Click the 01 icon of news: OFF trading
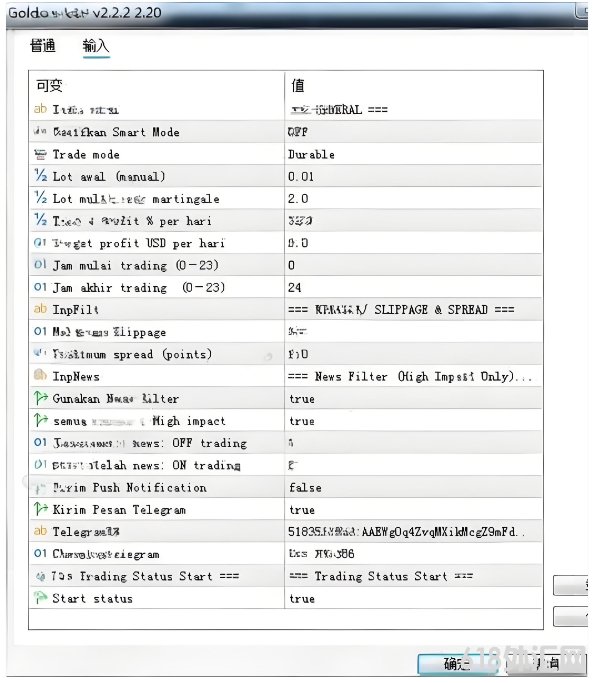Image resolution: width=593 pixels, height=683 pixels. (x=40, y=443)
